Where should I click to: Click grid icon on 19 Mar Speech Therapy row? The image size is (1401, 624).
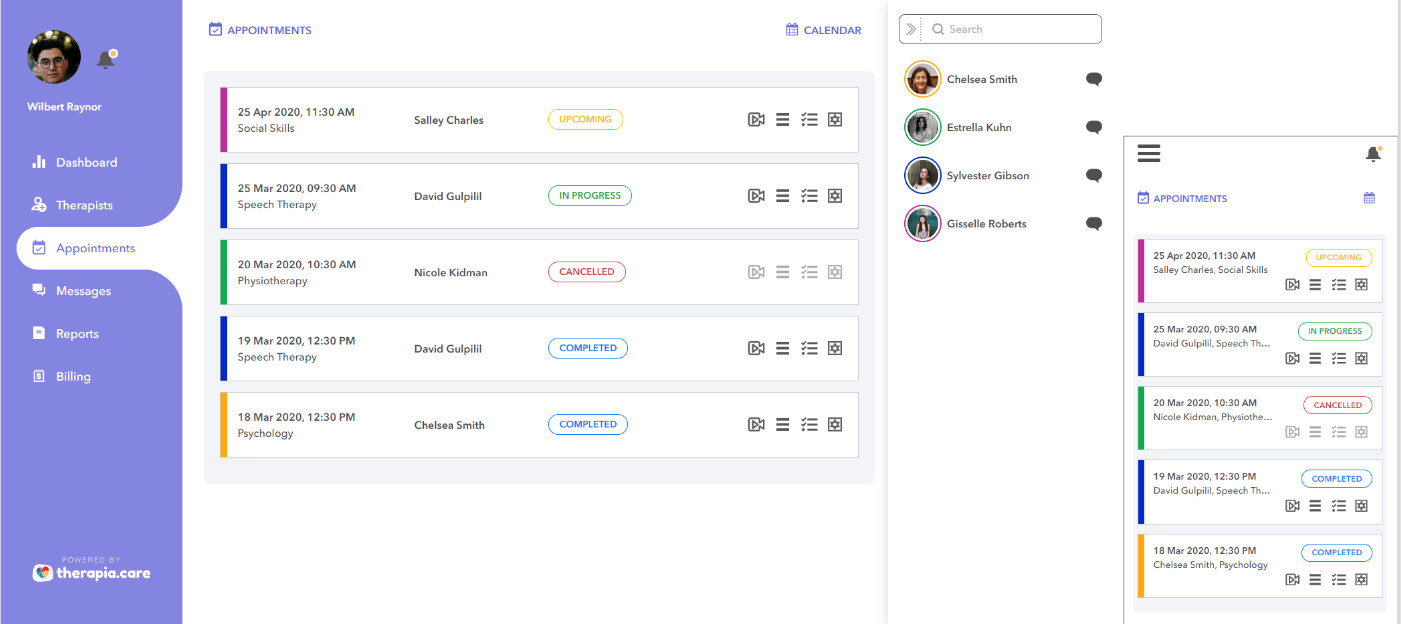pyautogui.click(x=835, y=348)
